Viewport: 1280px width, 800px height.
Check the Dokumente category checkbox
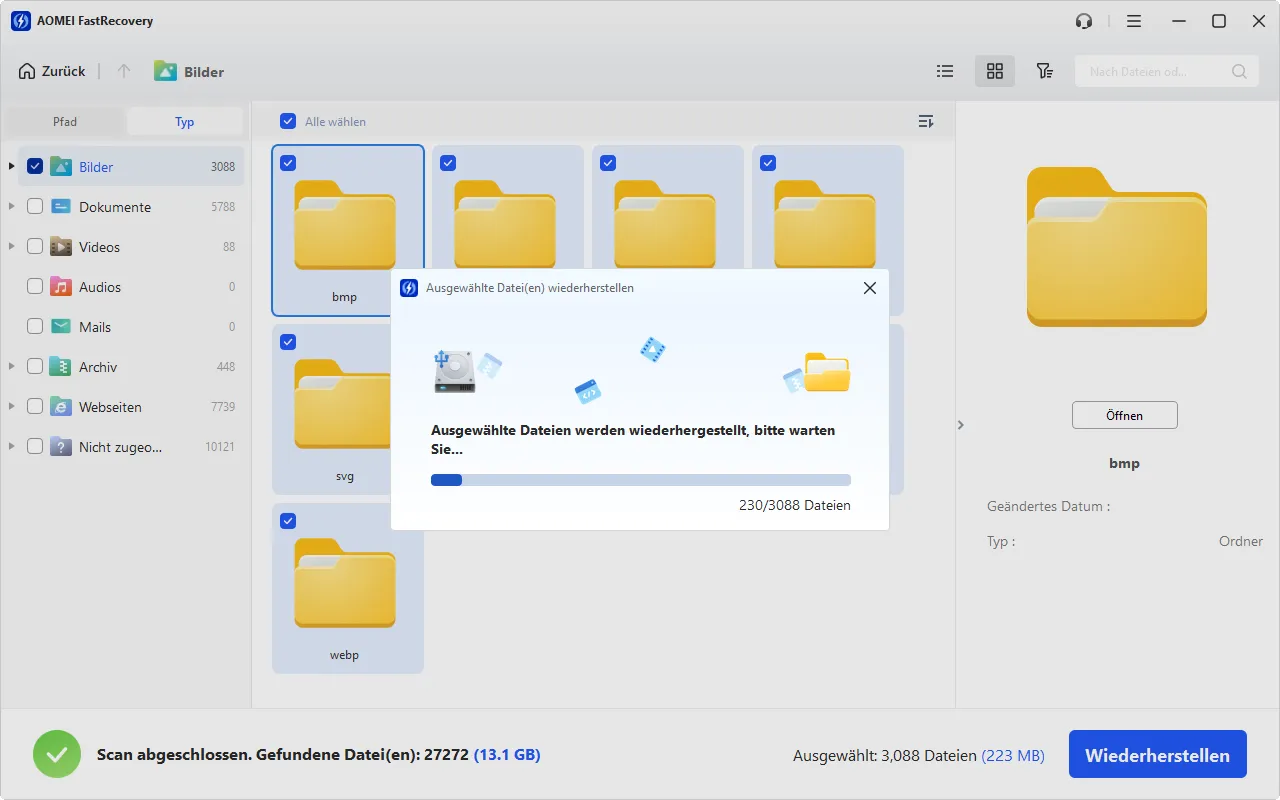(x=35, y=207)
